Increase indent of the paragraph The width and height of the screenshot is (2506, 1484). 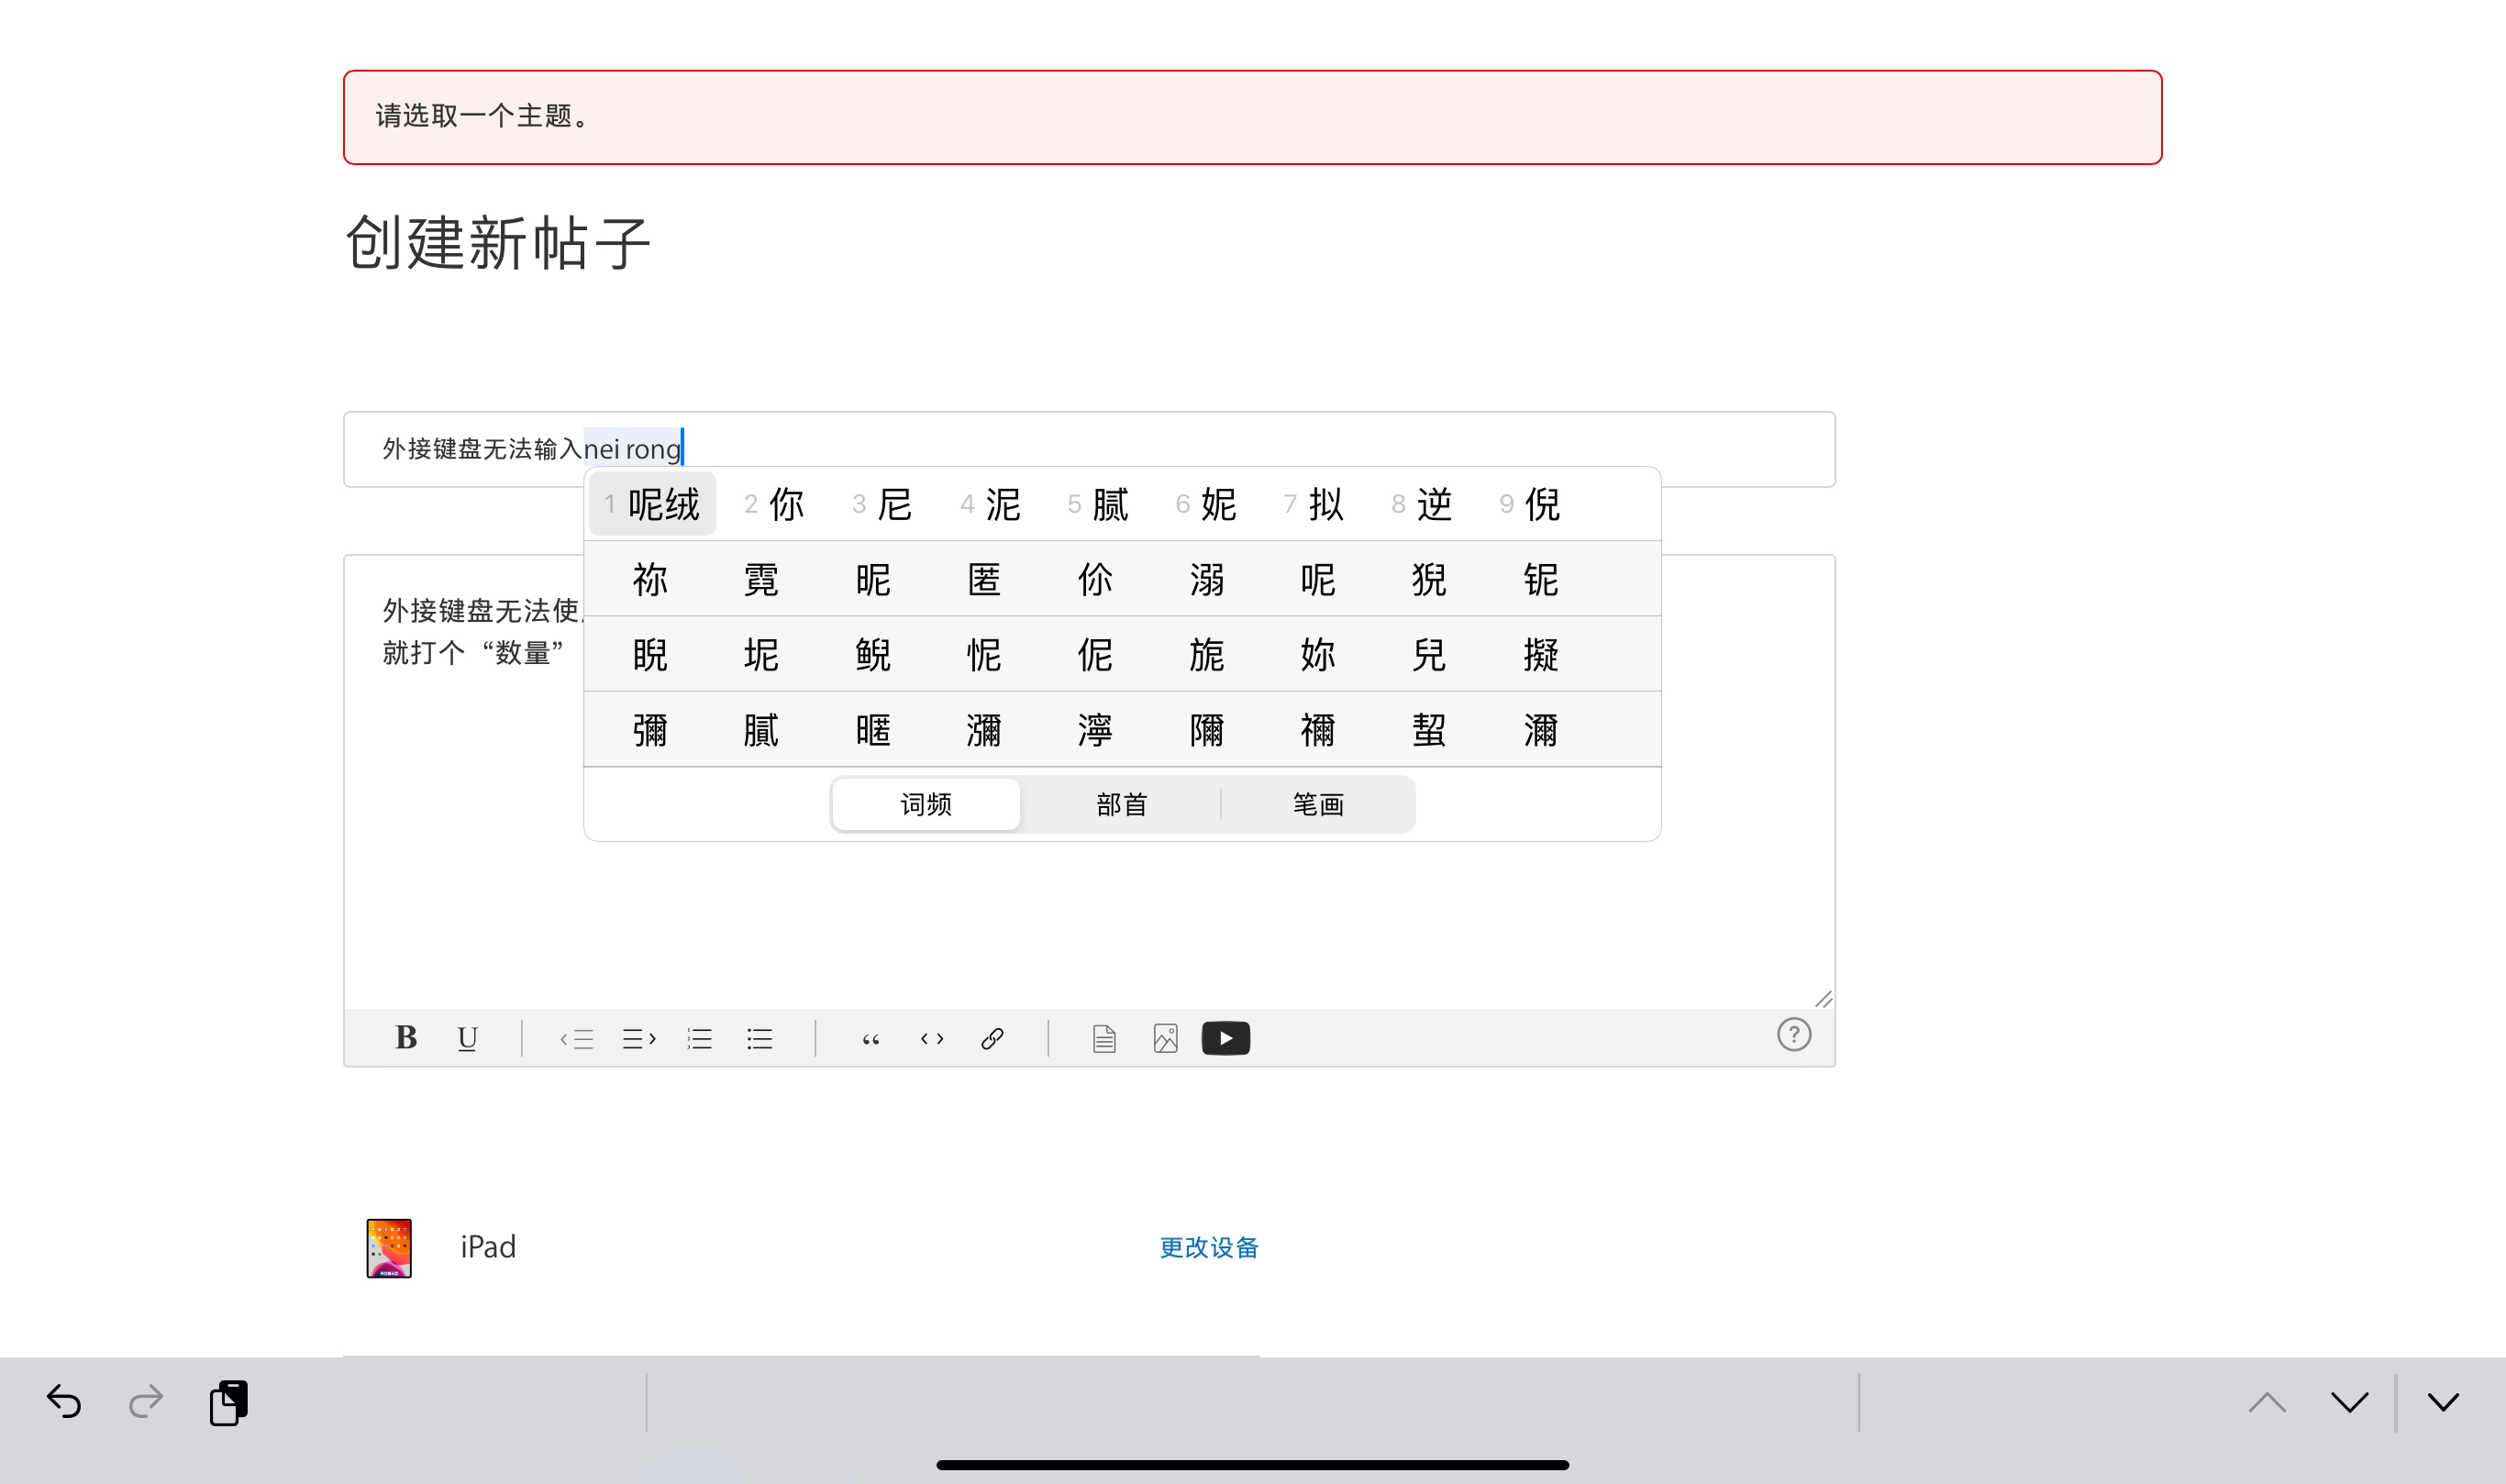pyautogui.click(x=639, y=1039)
